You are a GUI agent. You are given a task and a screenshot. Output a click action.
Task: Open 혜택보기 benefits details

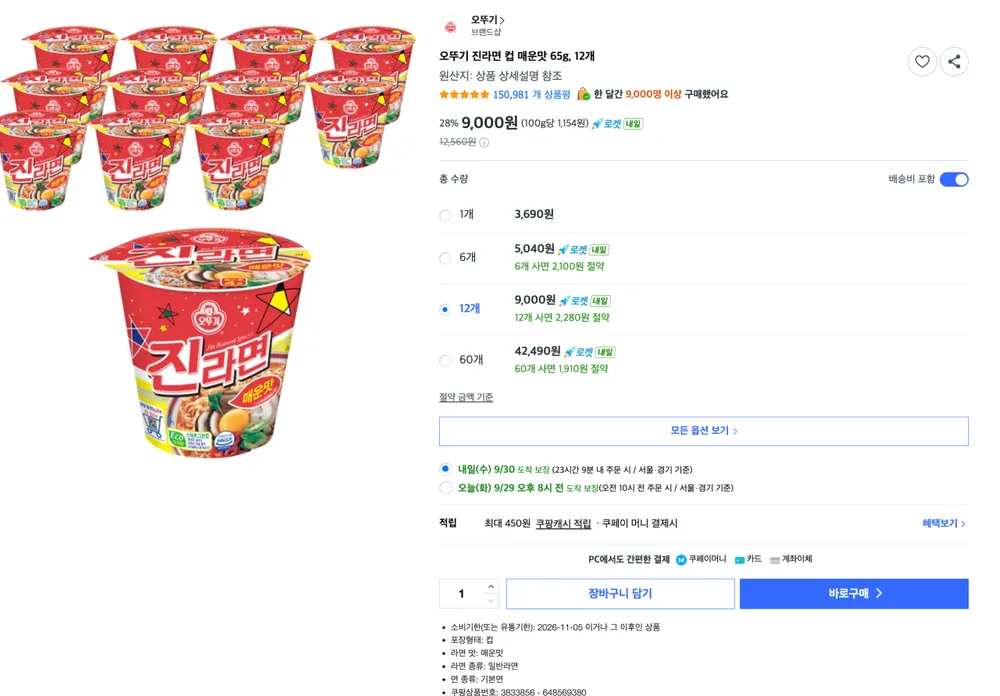944,523
